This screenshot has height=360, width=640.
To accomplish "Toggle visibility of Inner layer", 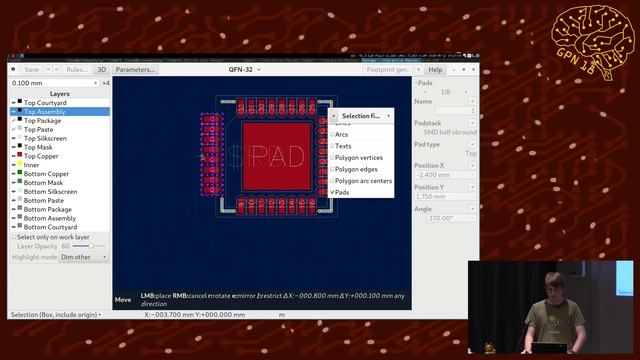I will (x=13, y=165).
